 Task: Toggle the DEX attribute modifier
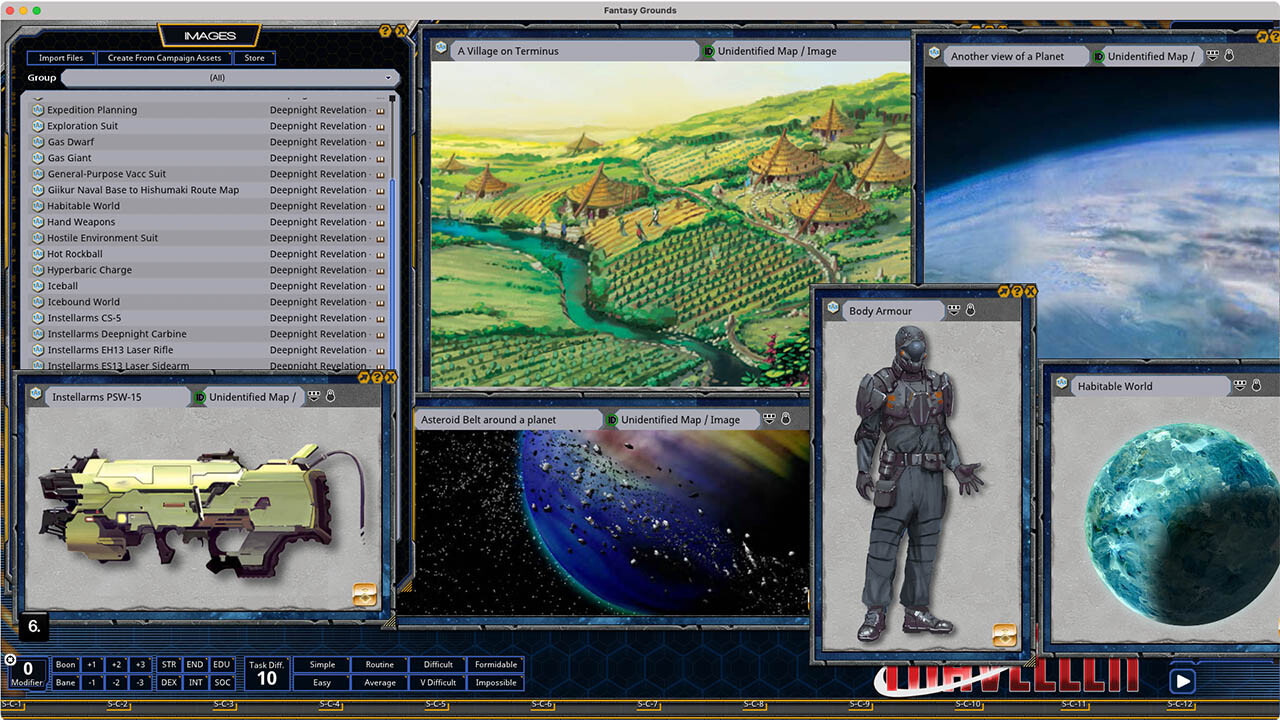pos(168,682)
